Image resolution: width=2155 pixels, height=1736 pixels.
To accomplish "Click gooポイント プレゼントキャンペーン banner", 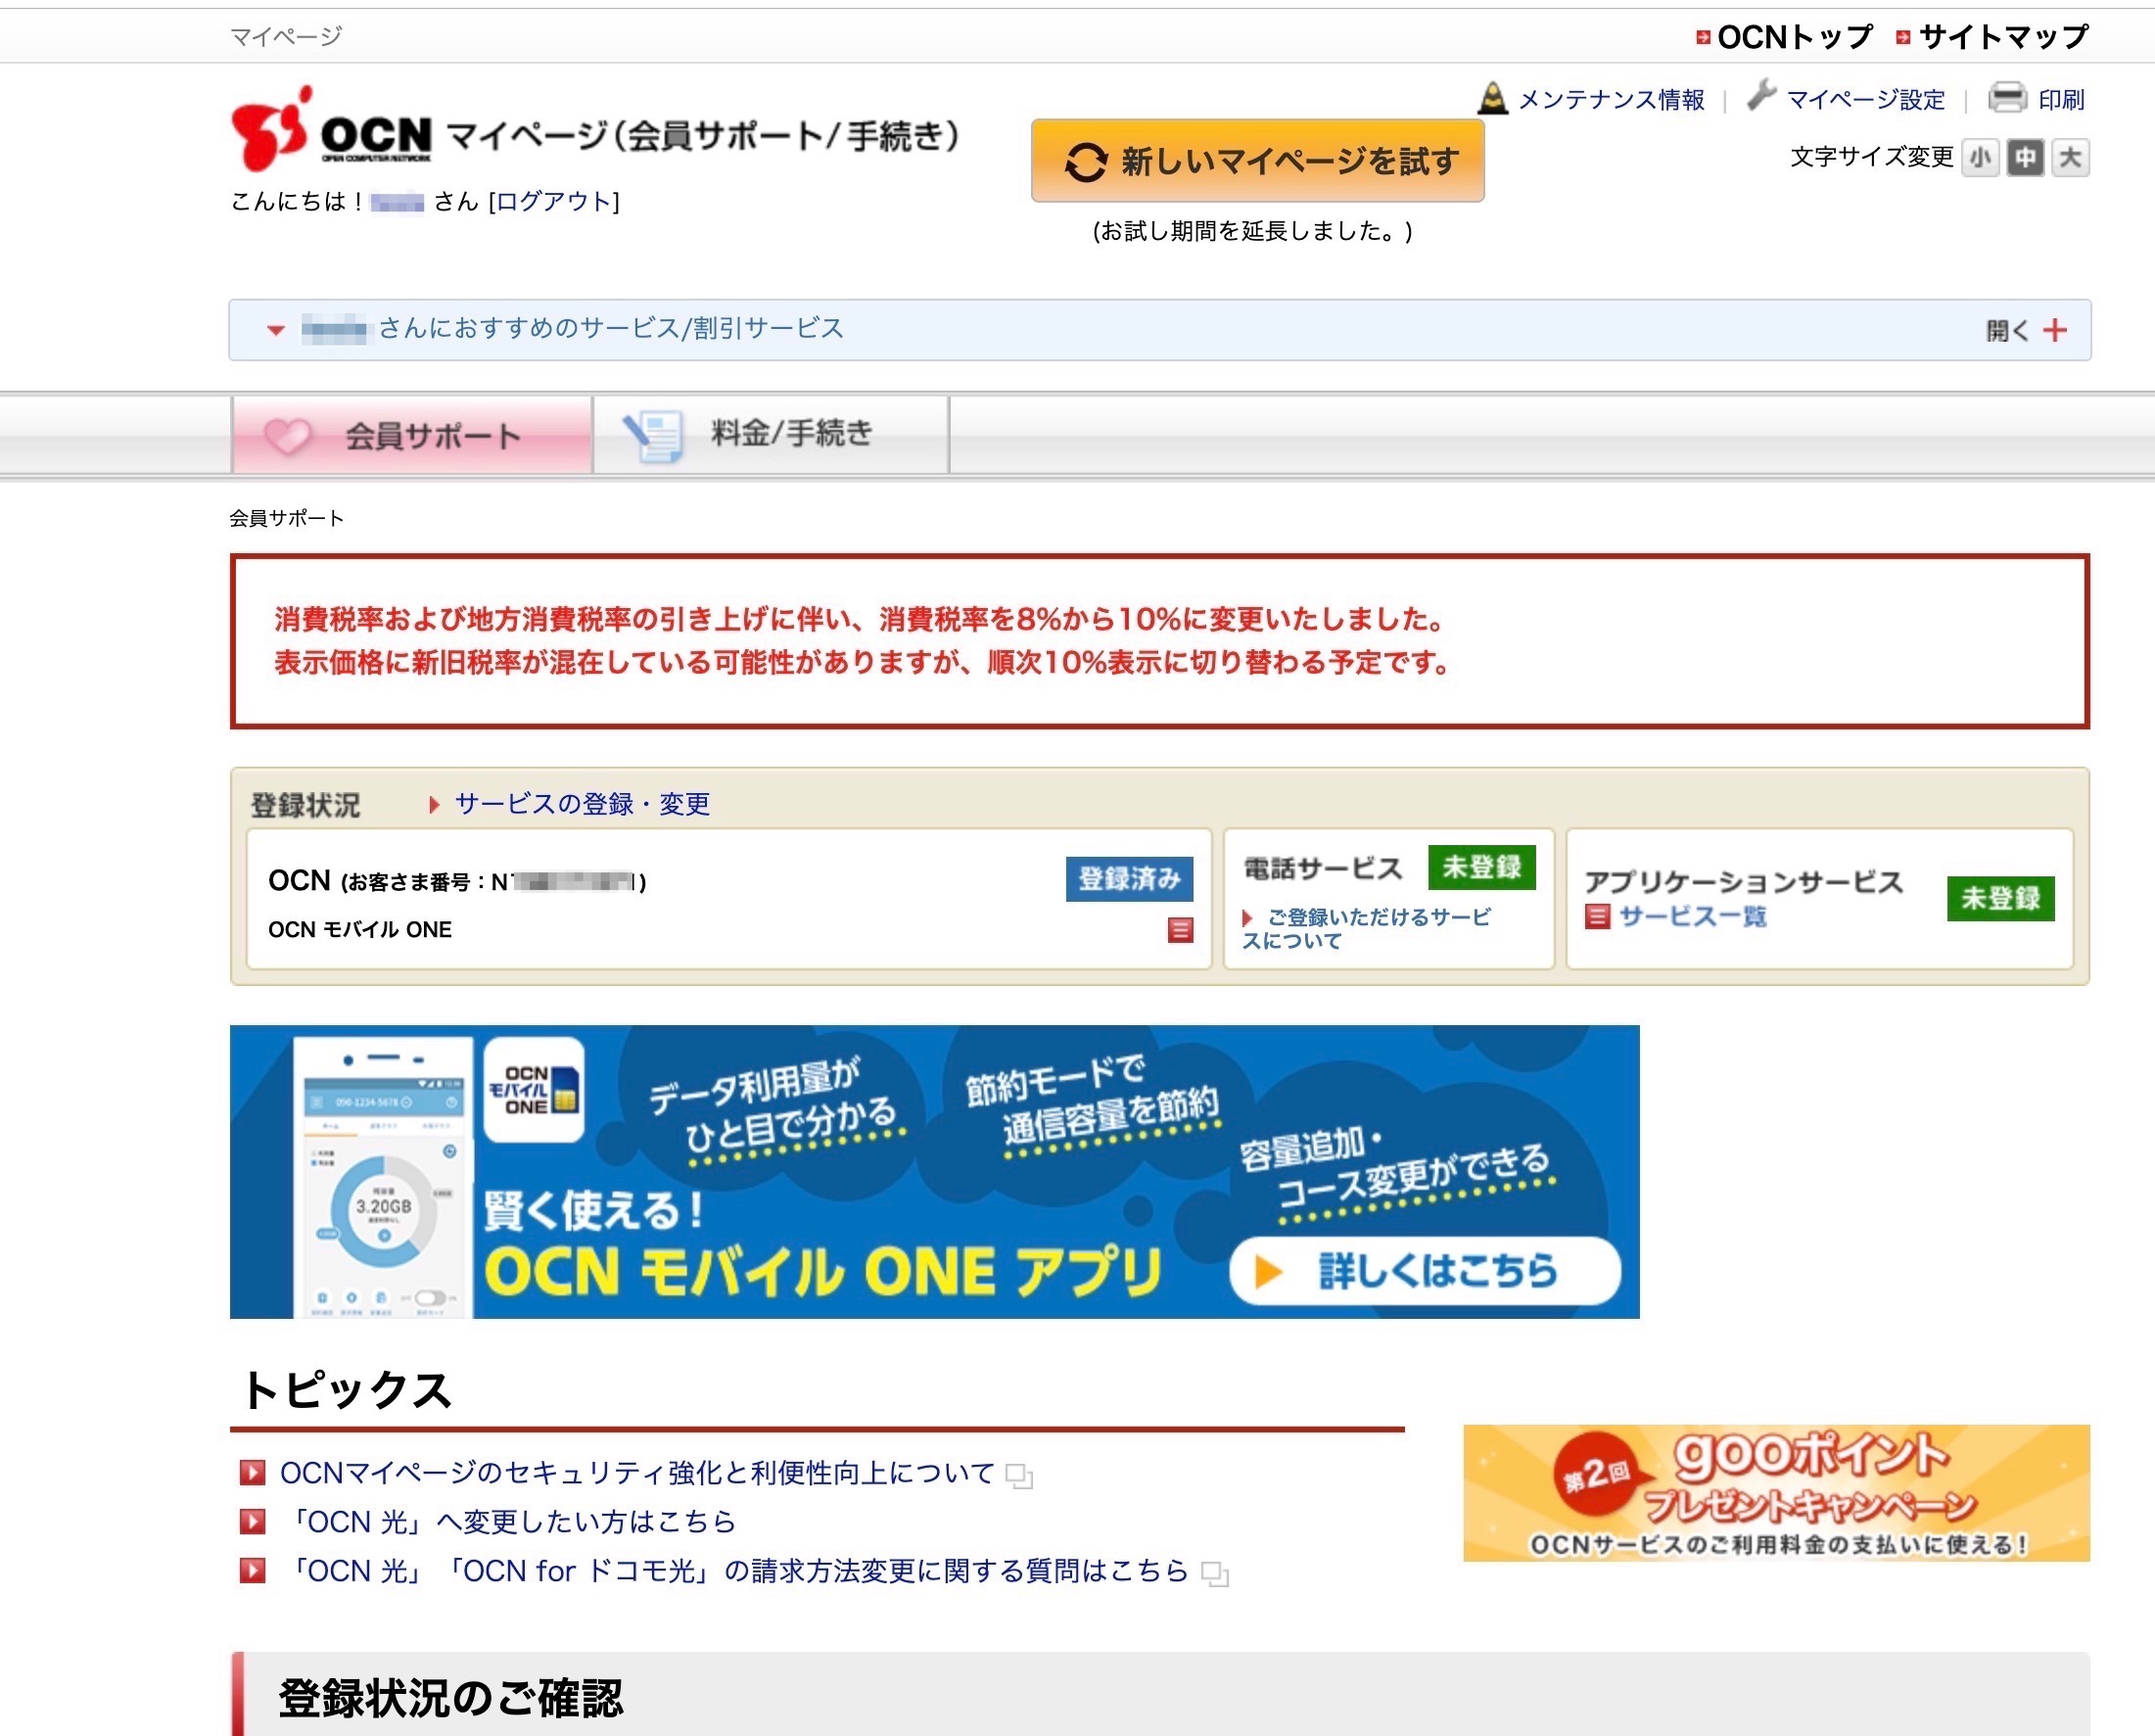I will tap(1776, 1493).
